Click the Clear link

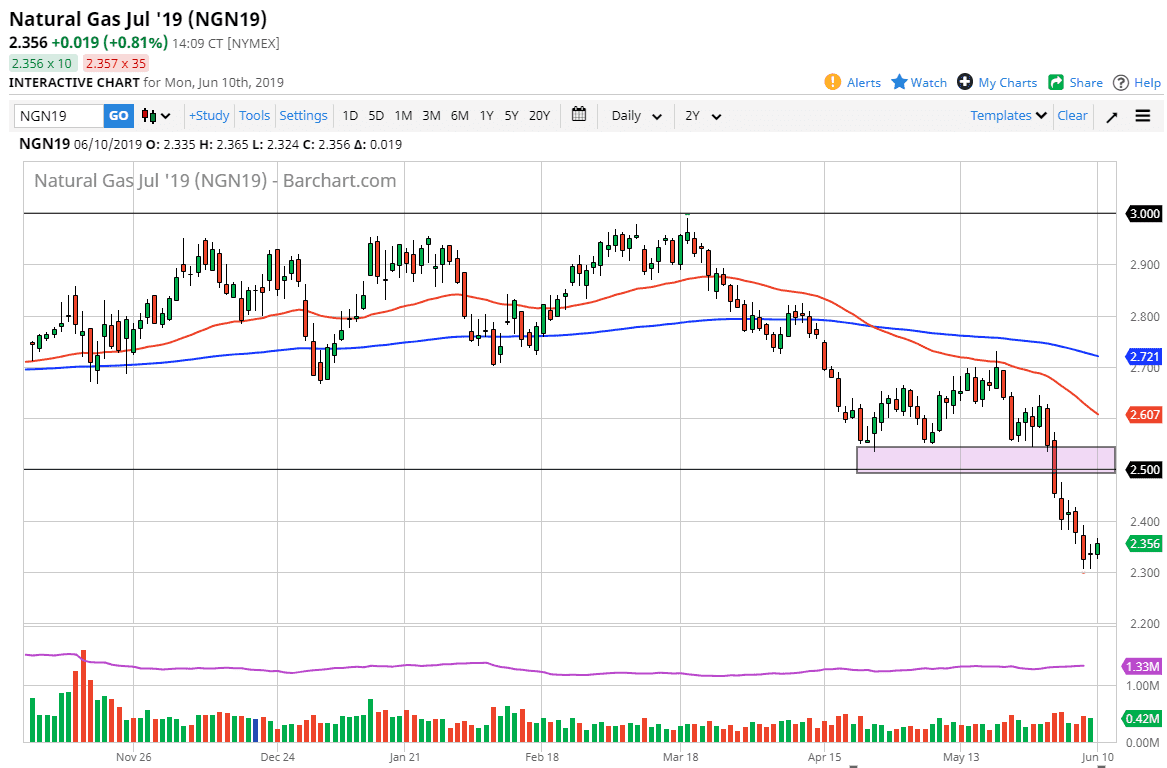pos(1072,115)
